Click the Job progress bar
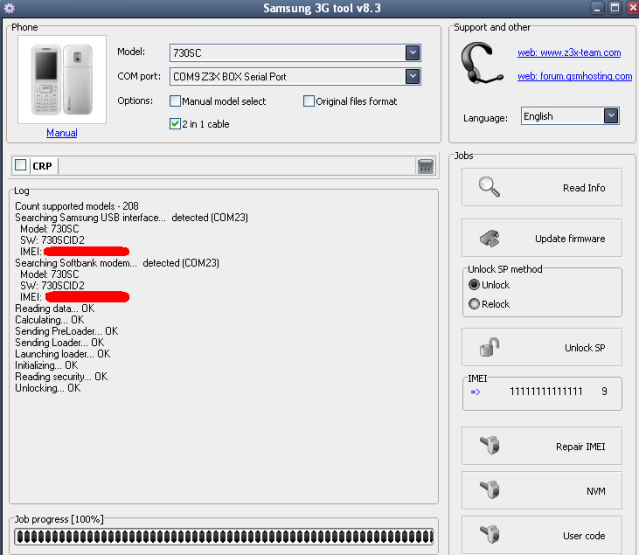 click(x=224, y=537)
